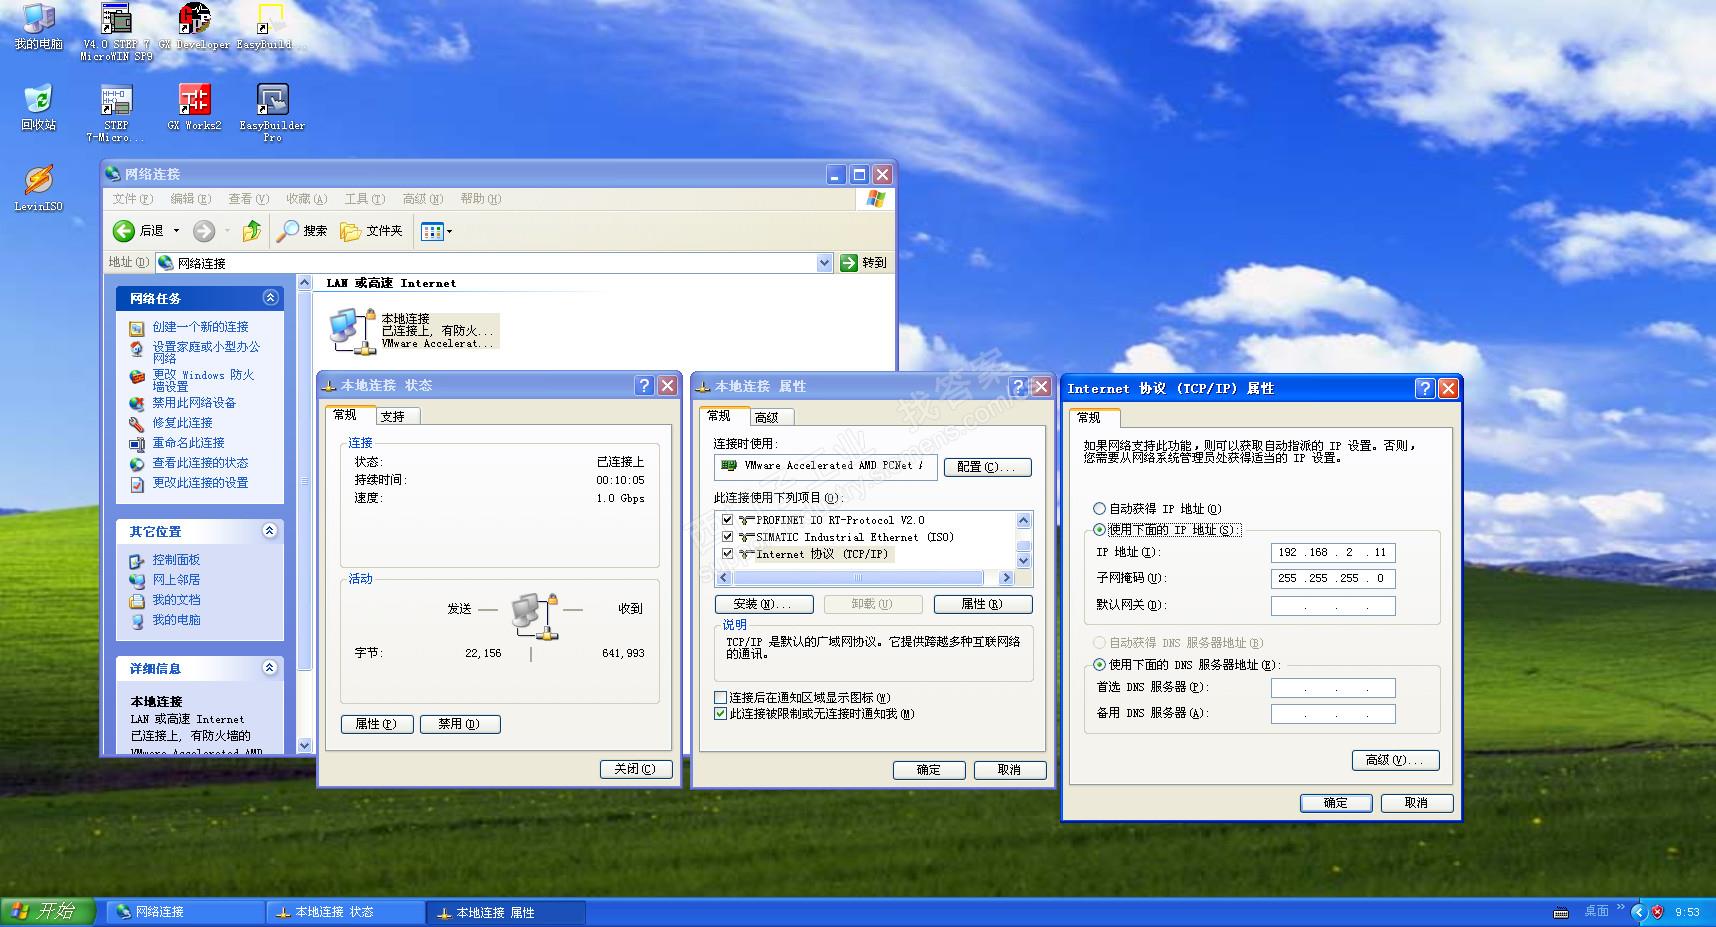Screen dimensions: 1716x927
Task: Enable 连接后在通知区域显示图标 checkbox
Action: click(720, 698)
